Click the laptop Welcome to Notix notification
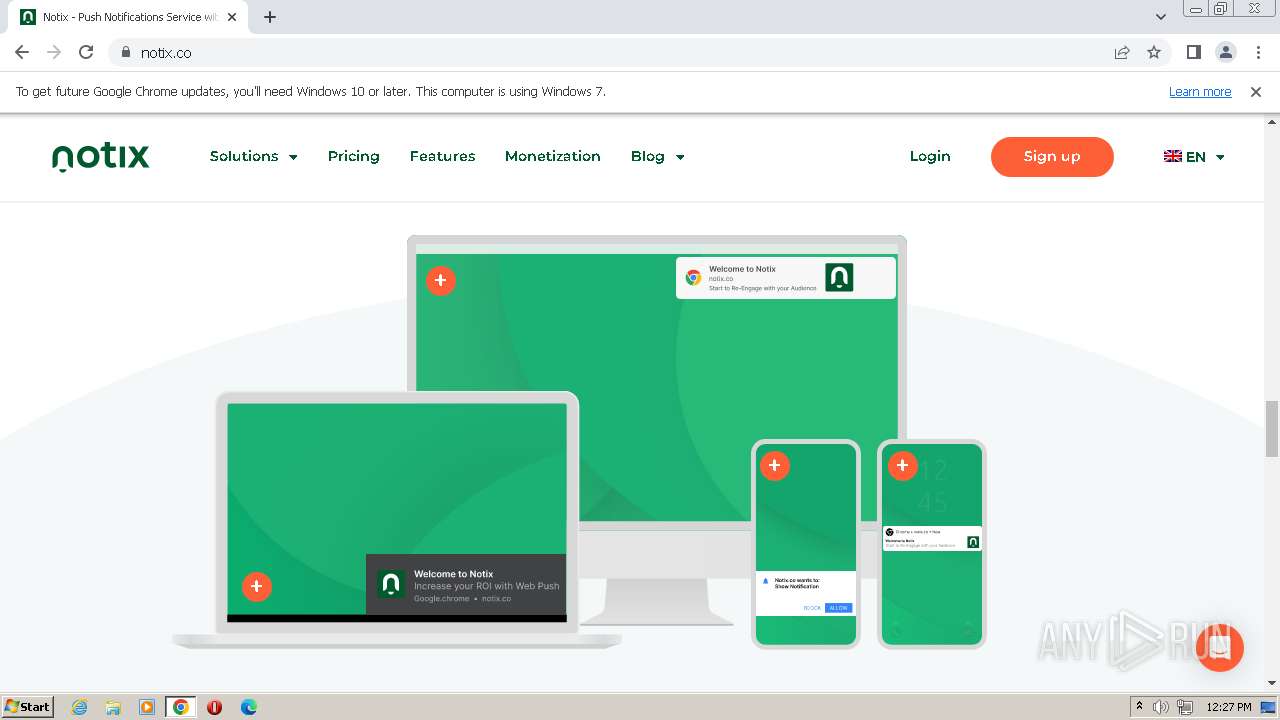The width and height of the screenshot is (1280, 720). (x=466, y=585)
